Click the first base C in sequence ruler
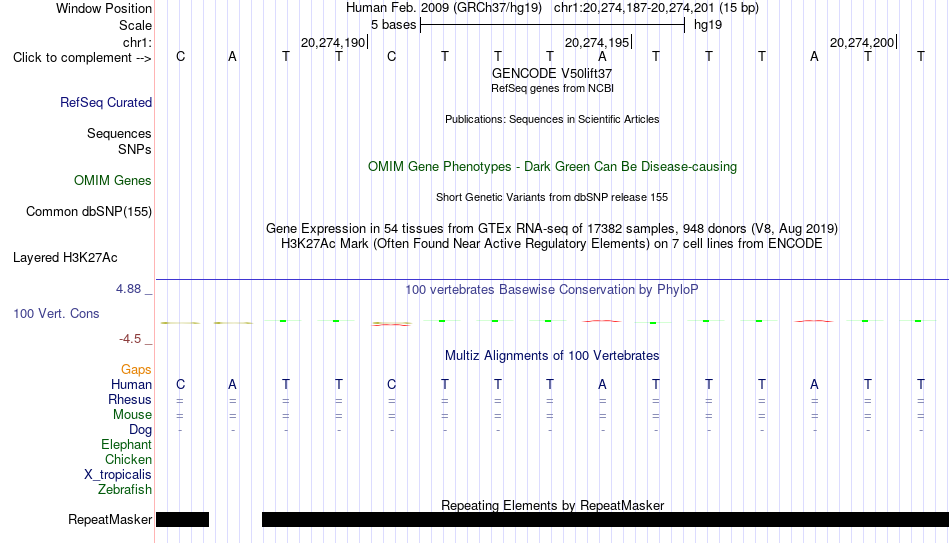This screenshot has width=950, height=543. (181, 57)
